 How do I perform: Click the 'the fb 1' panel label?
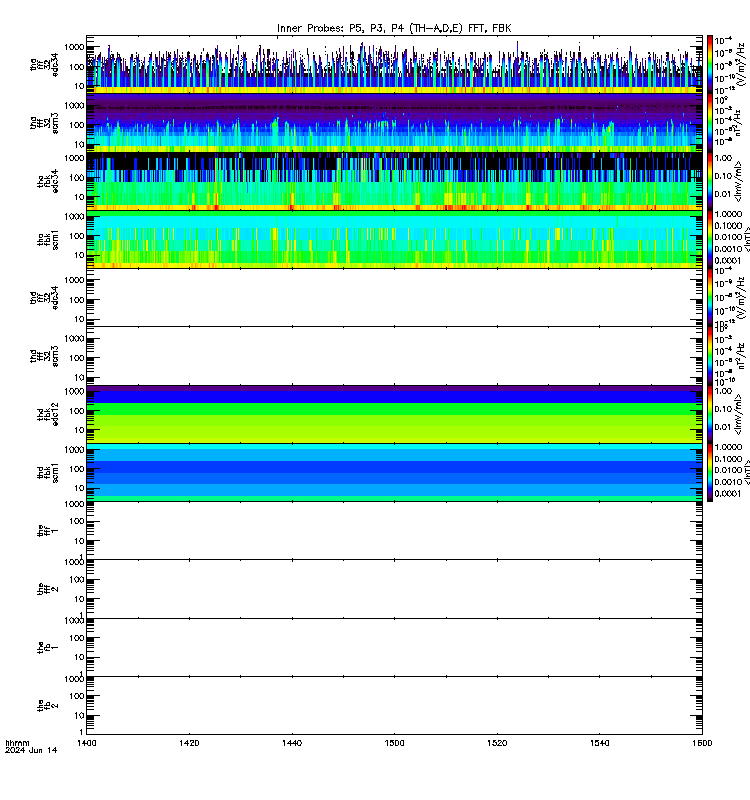click(47, 647)
